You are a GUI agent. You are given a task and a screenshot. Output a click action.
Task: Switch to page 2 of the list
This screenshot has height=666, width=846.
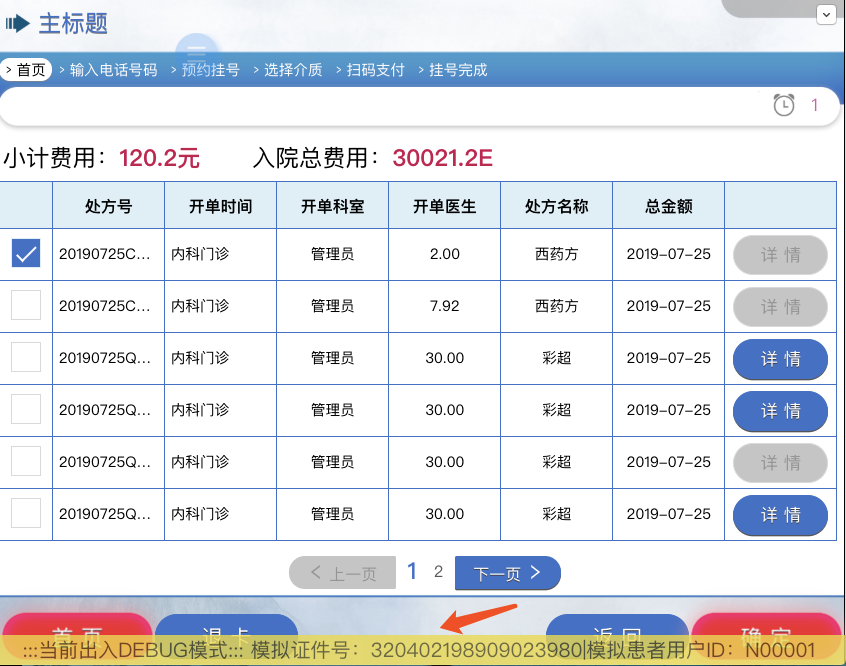(438, 572)
